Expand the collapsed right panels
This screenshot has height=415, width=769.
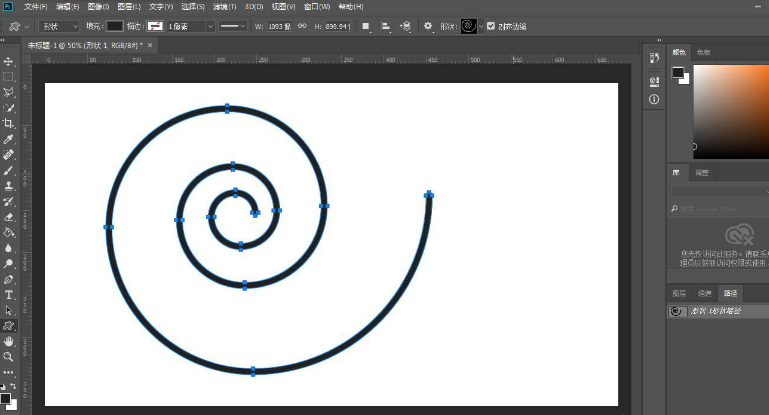(659, 40)
